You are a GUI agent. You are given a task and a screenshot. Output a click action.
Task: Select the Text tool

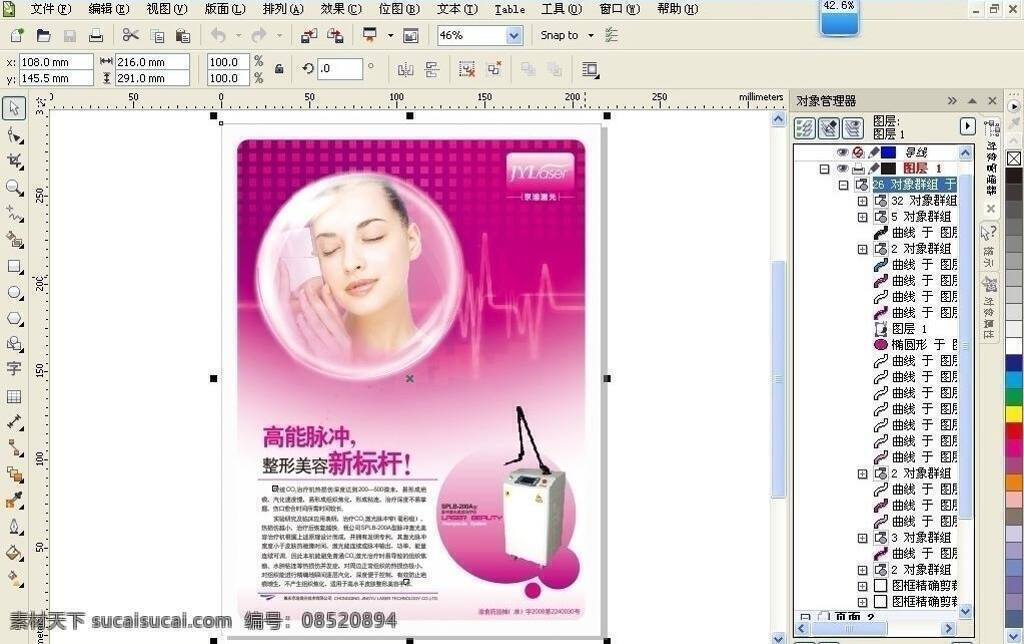coord(14,369)
